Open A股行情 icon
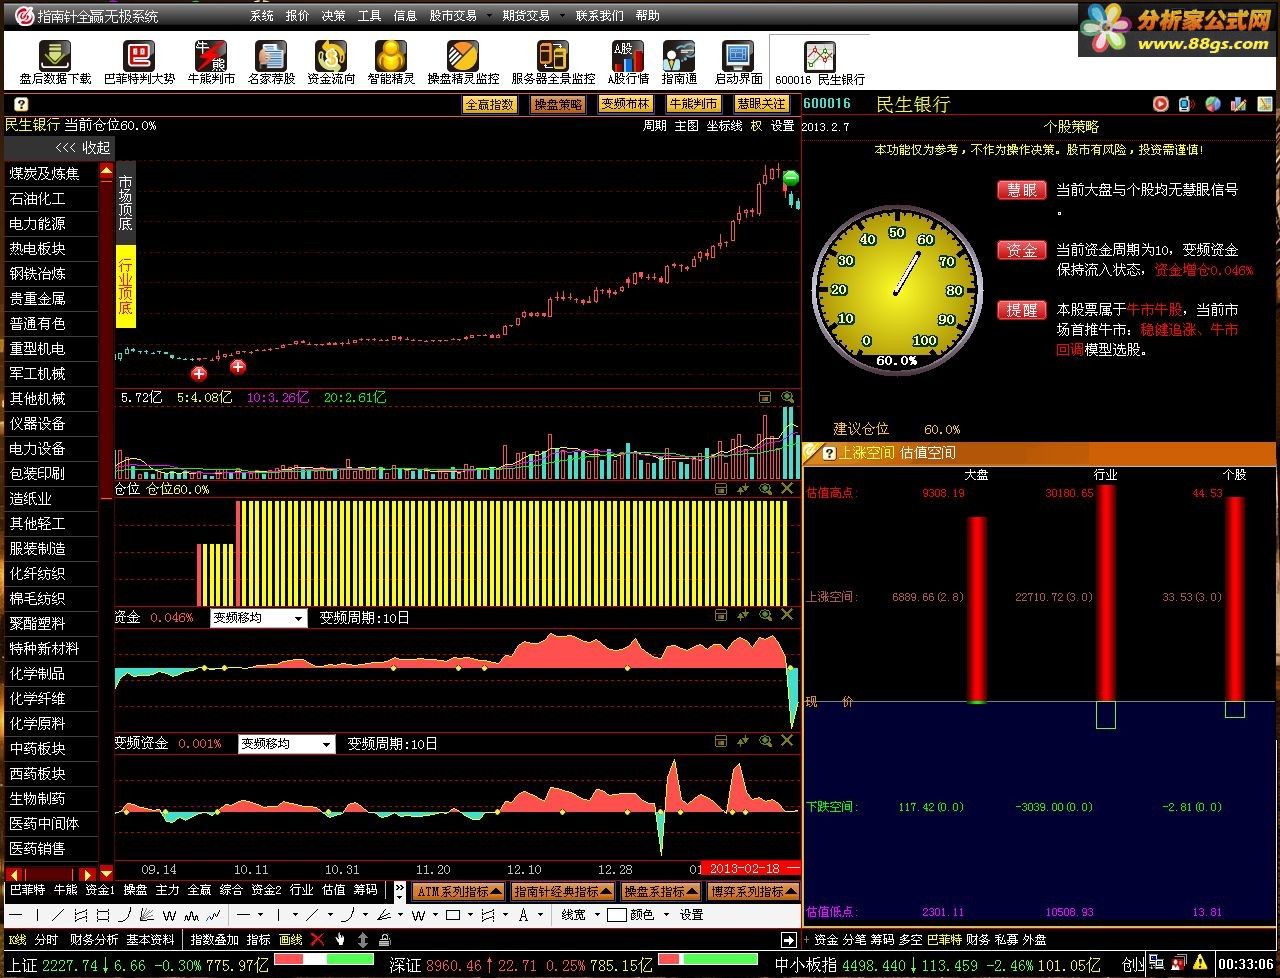This screenshot has height=978, width=1280. (x=628, y=62)
